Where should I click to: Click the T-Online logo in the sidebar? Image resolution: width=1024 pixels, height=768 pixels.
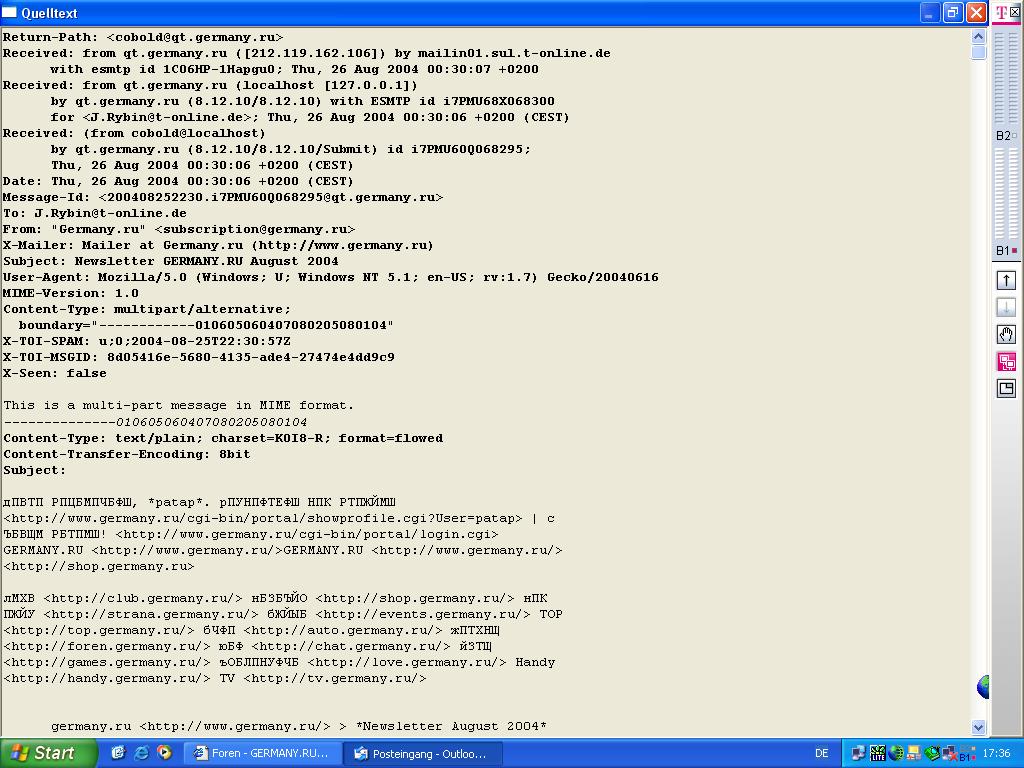[x=1001, y=12]
